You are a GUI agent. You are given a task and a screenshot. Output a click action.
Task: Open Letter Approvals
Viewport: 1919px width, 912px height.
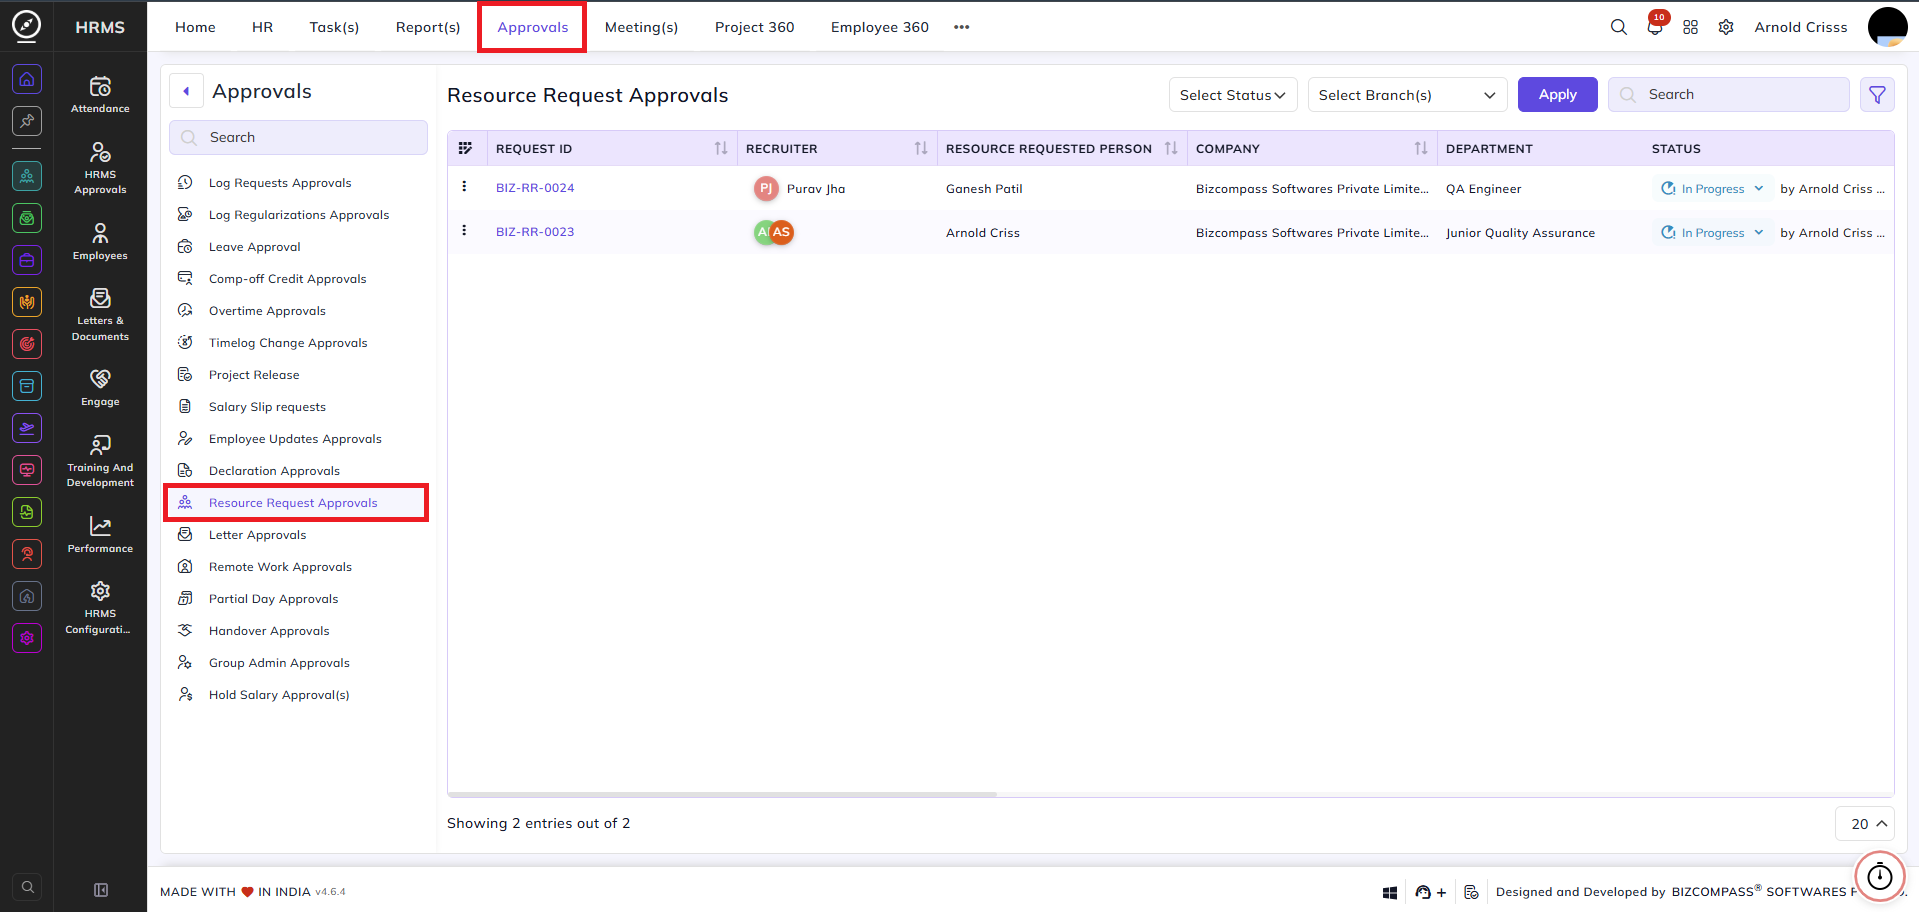[257, 535]
